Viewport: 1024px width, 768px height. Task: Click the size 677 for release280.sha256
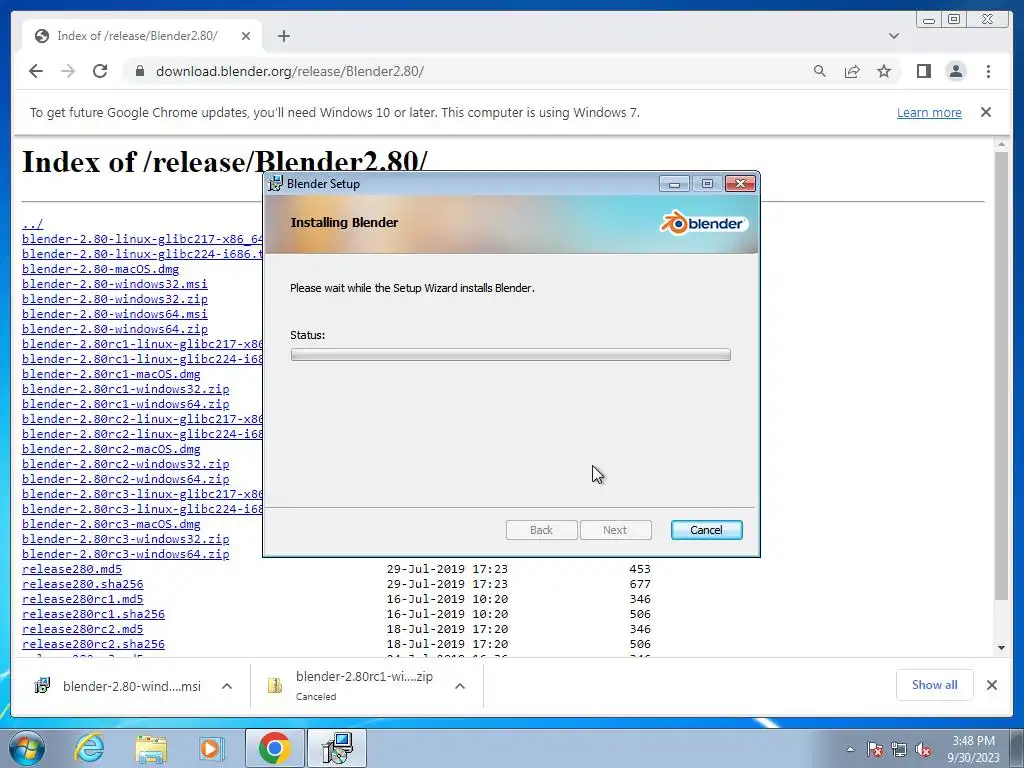(640, 584)
